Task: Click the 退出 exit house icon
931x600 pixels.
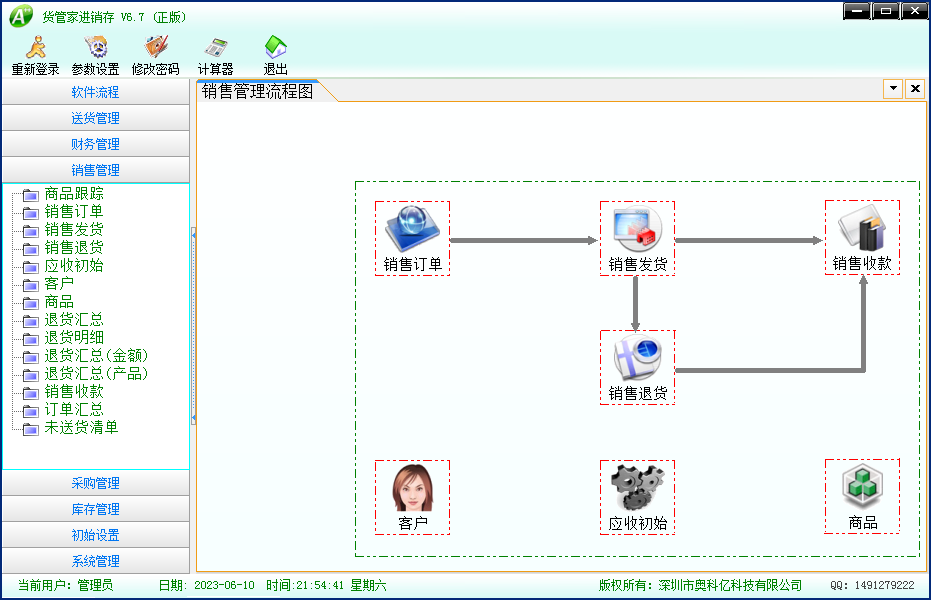Action: (276, 47)
